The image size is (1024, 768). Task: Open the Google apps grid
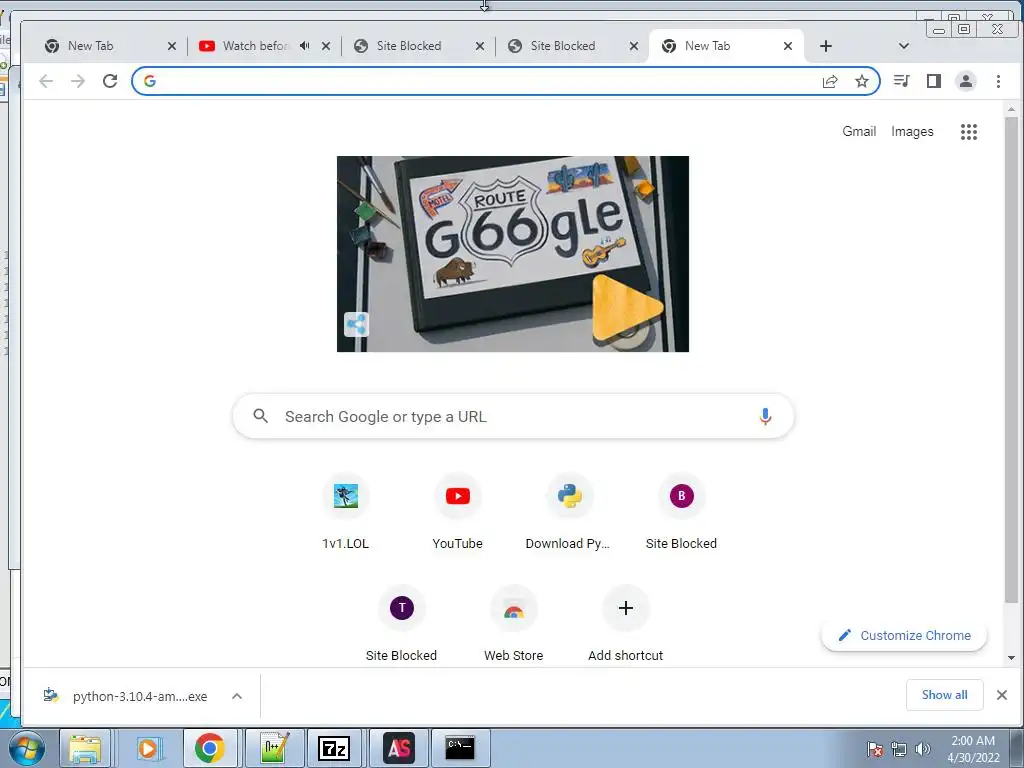click(x=969, y=132)
